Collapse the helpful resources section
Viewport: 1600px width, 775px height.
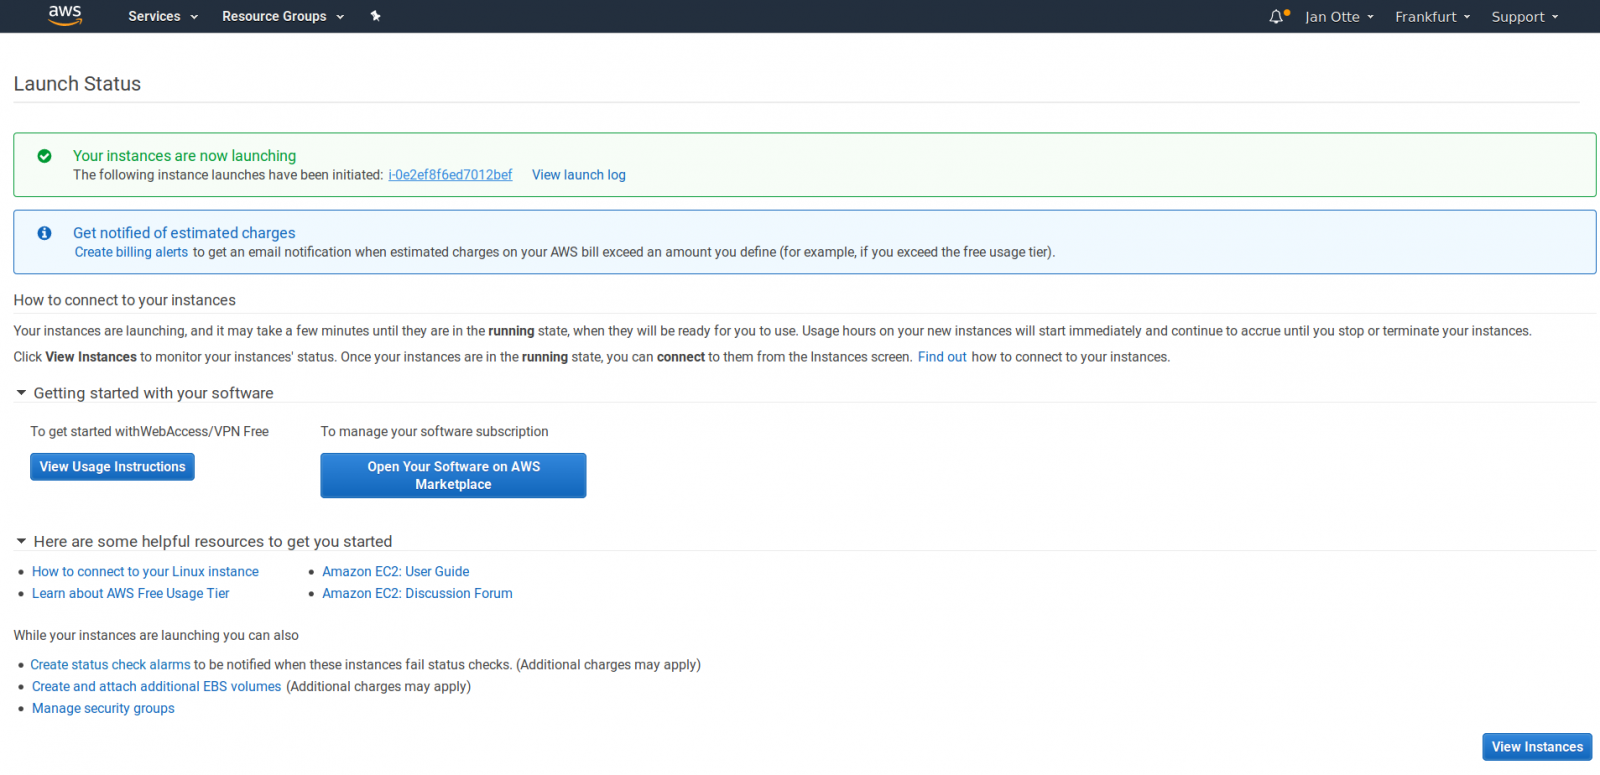pyautogui.click(x=21, y=541)
